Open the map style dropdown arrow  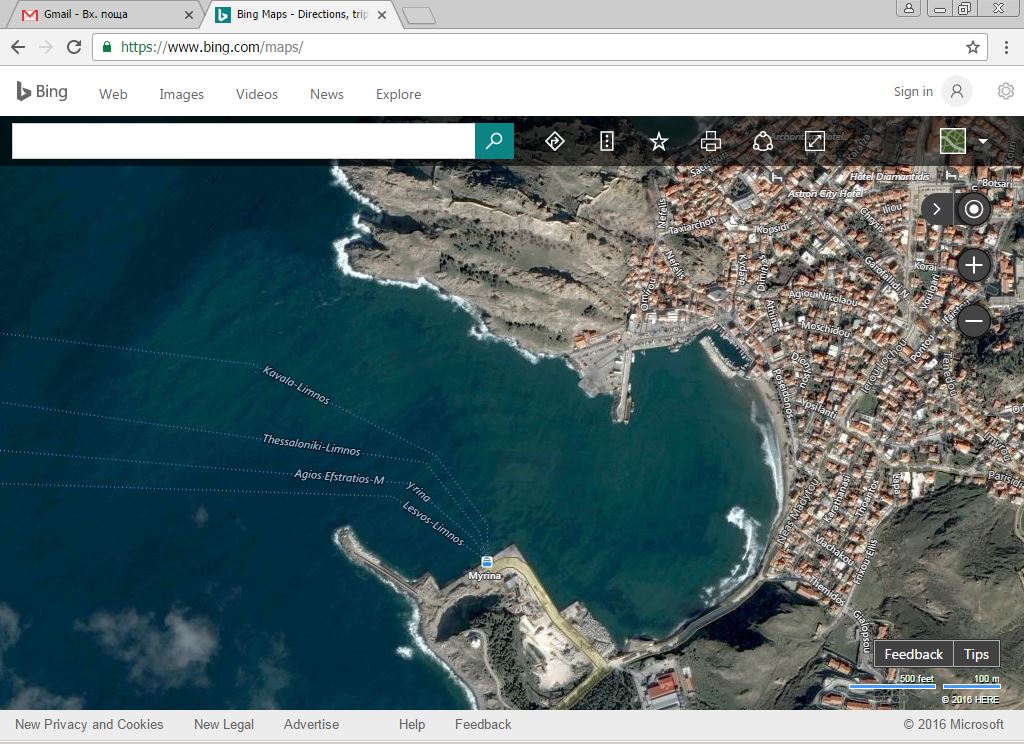(x=983, y=142)
